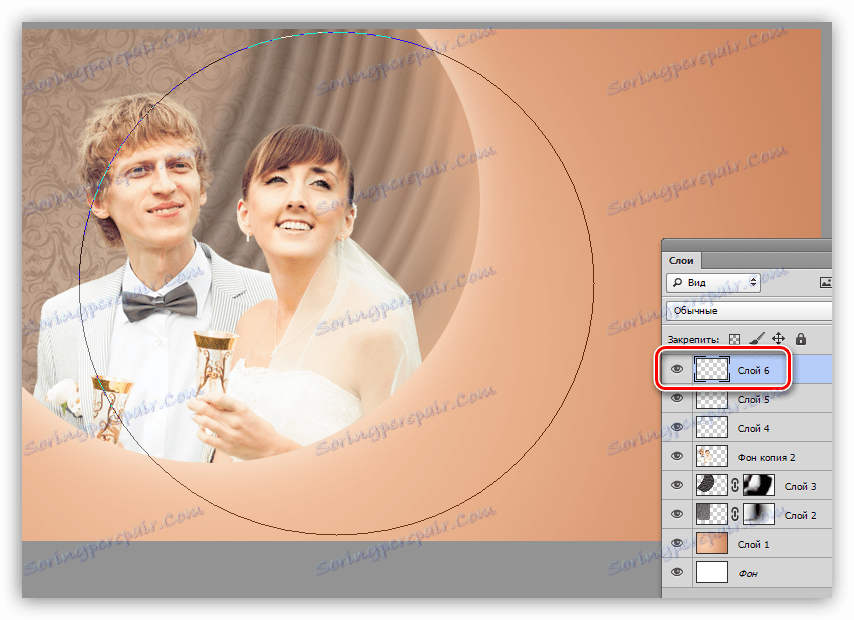Select Слой 6 layer thumbnail
854x620 pixels.
(x=711, y=370)
